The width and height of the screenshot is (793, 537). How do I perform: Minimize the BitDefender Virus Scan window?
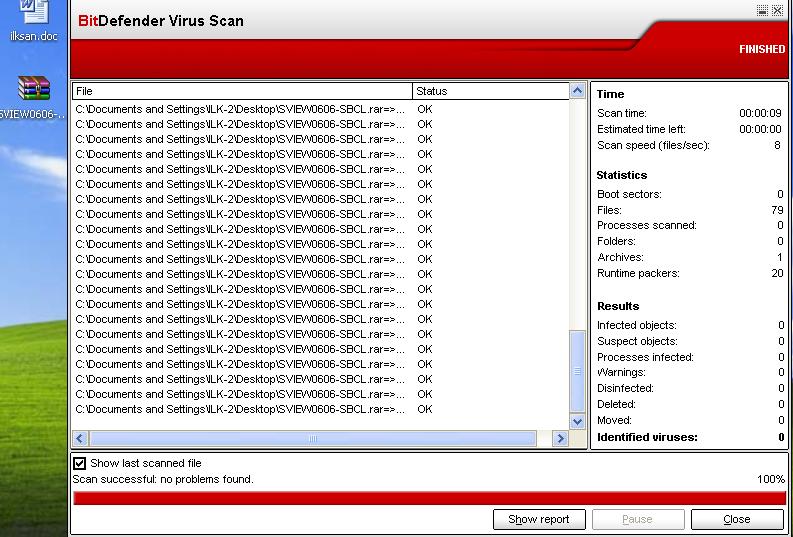762,11
